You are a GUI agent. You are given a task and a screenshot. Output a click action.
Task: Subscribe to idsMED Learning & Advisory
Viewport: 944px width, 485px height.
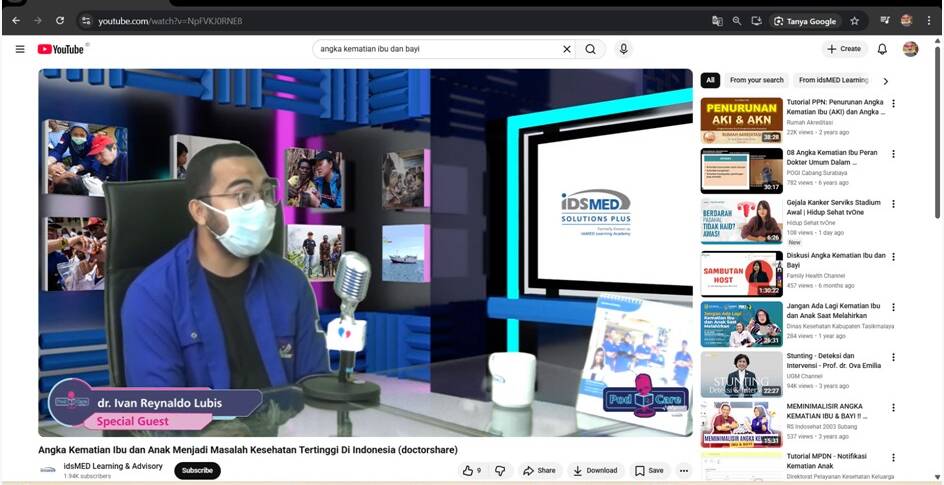click(197, 470)
